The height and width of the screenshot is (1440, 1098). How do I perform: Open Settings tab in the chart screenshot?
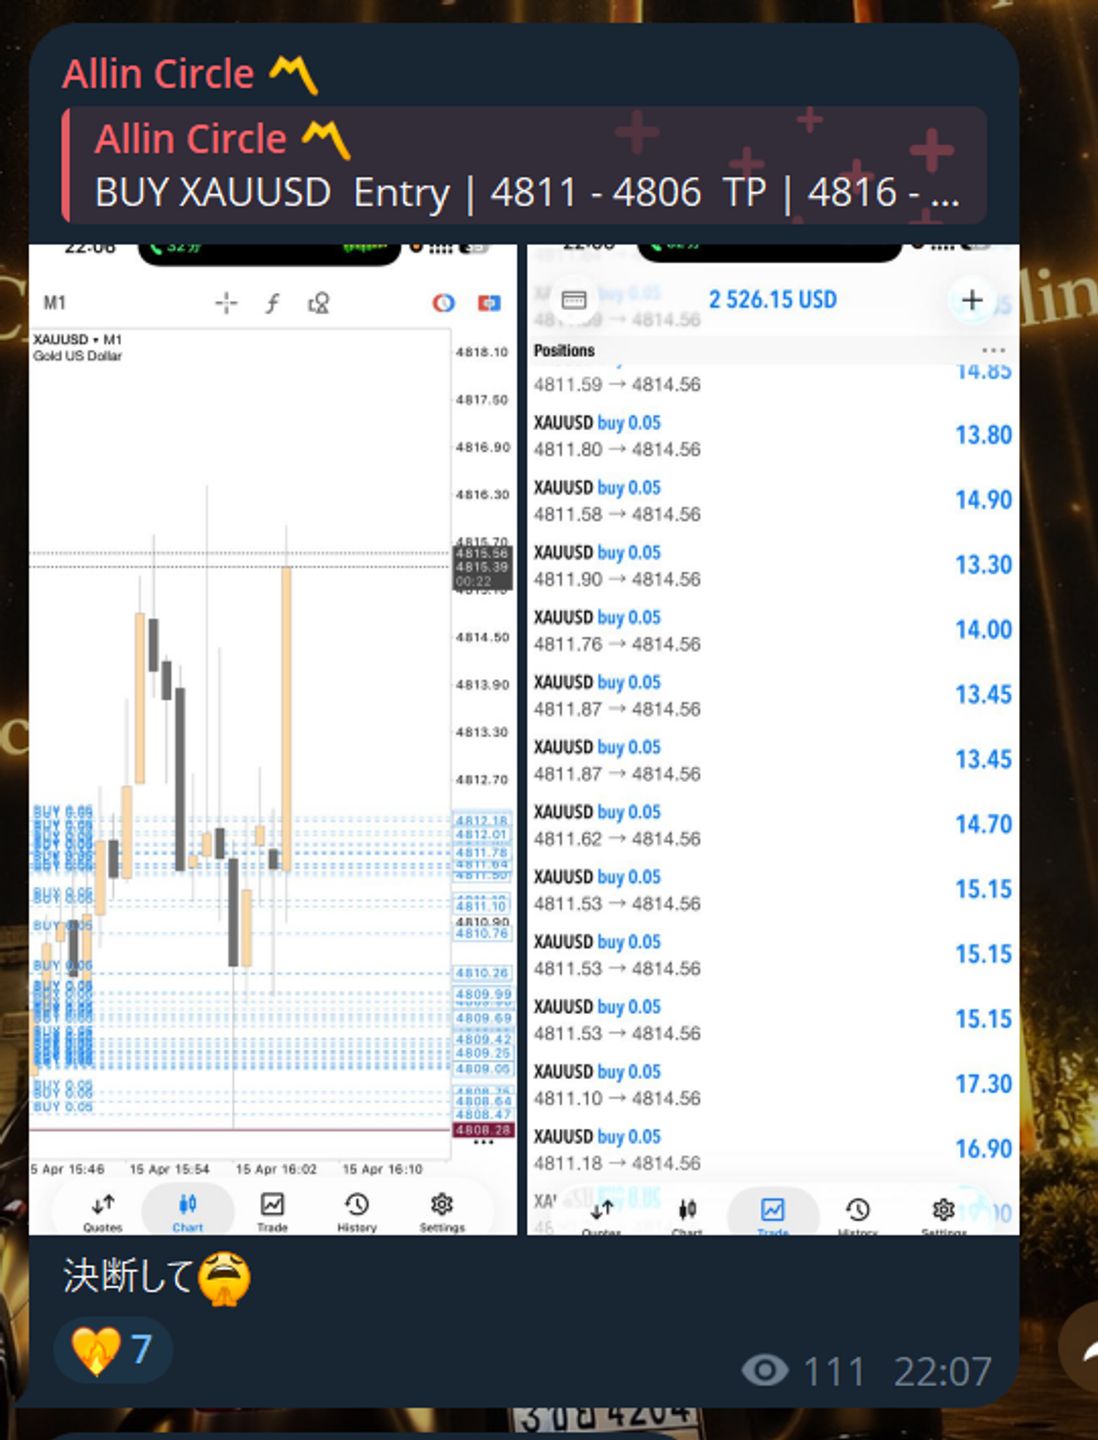point(442,1211)
